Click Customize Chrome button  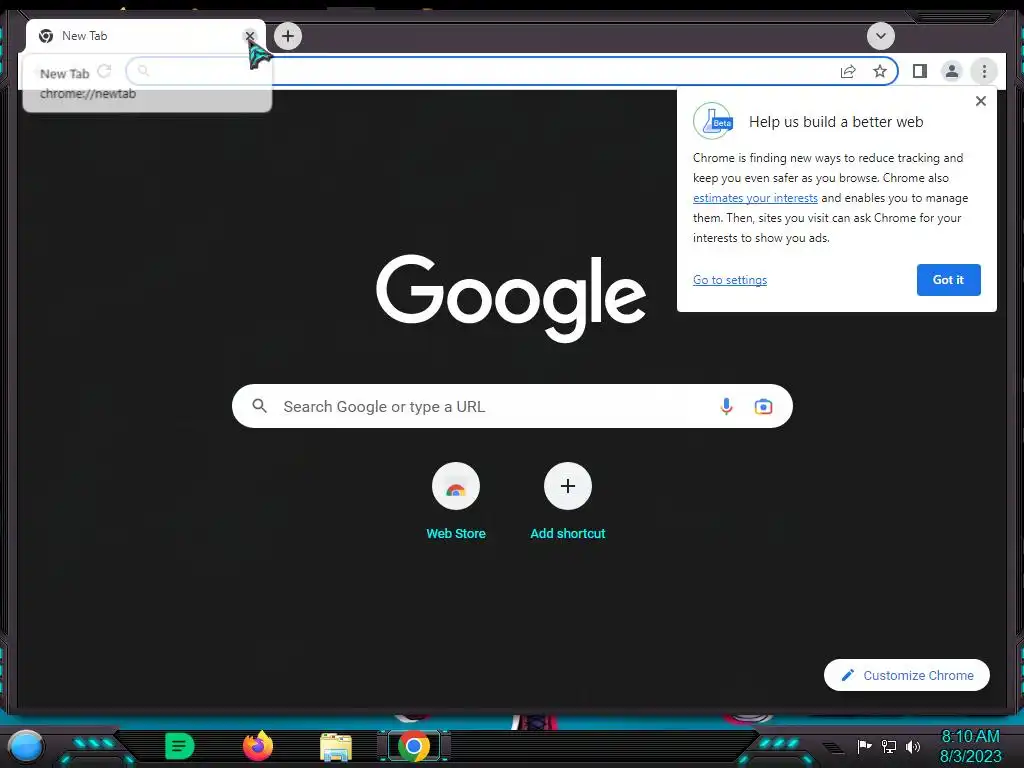click(906, 675)
